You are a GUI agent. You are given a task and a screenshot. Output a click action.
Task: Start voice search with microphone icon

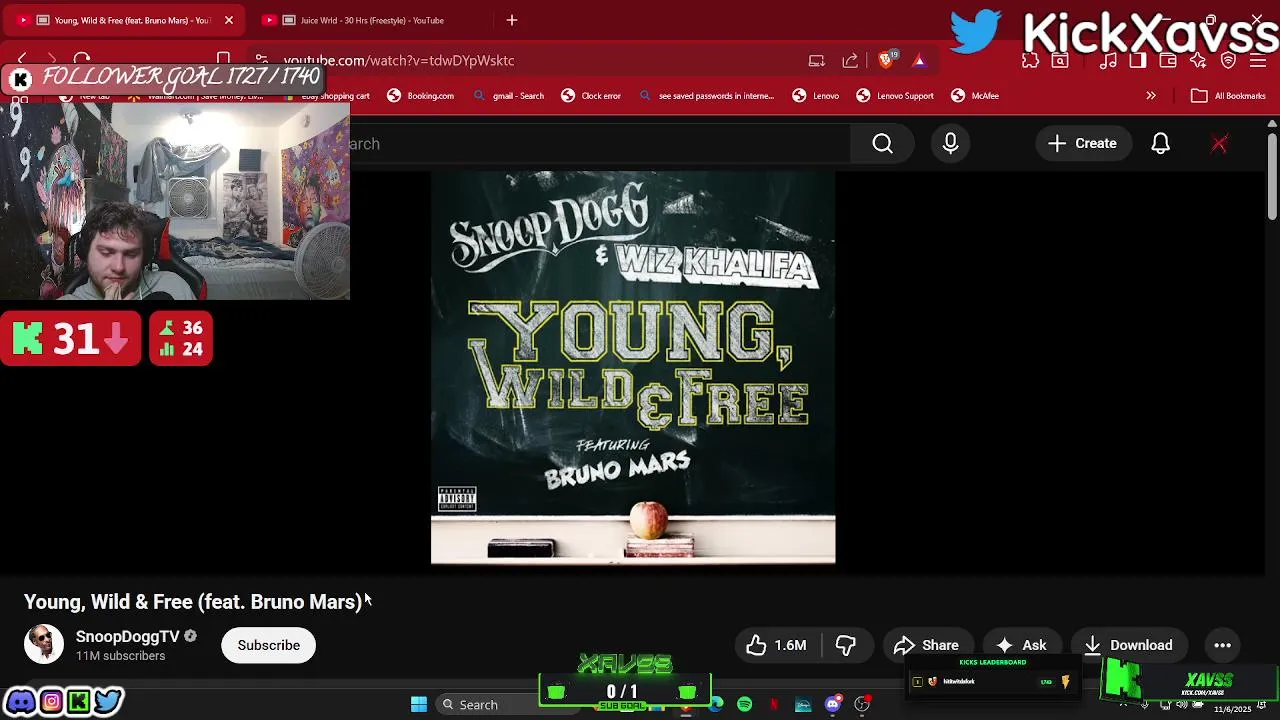coord(950,144)
